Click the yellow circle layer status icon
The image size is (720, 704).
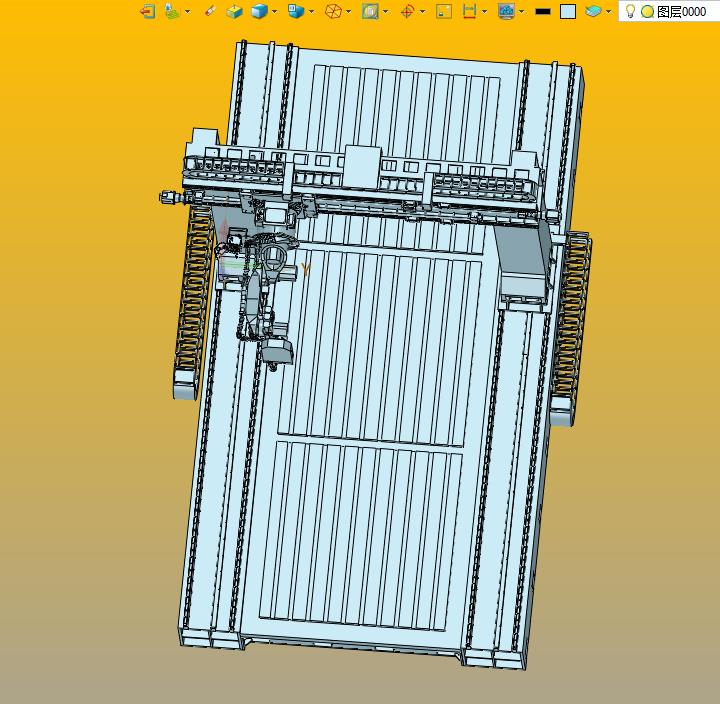click(x=647, y=12)
